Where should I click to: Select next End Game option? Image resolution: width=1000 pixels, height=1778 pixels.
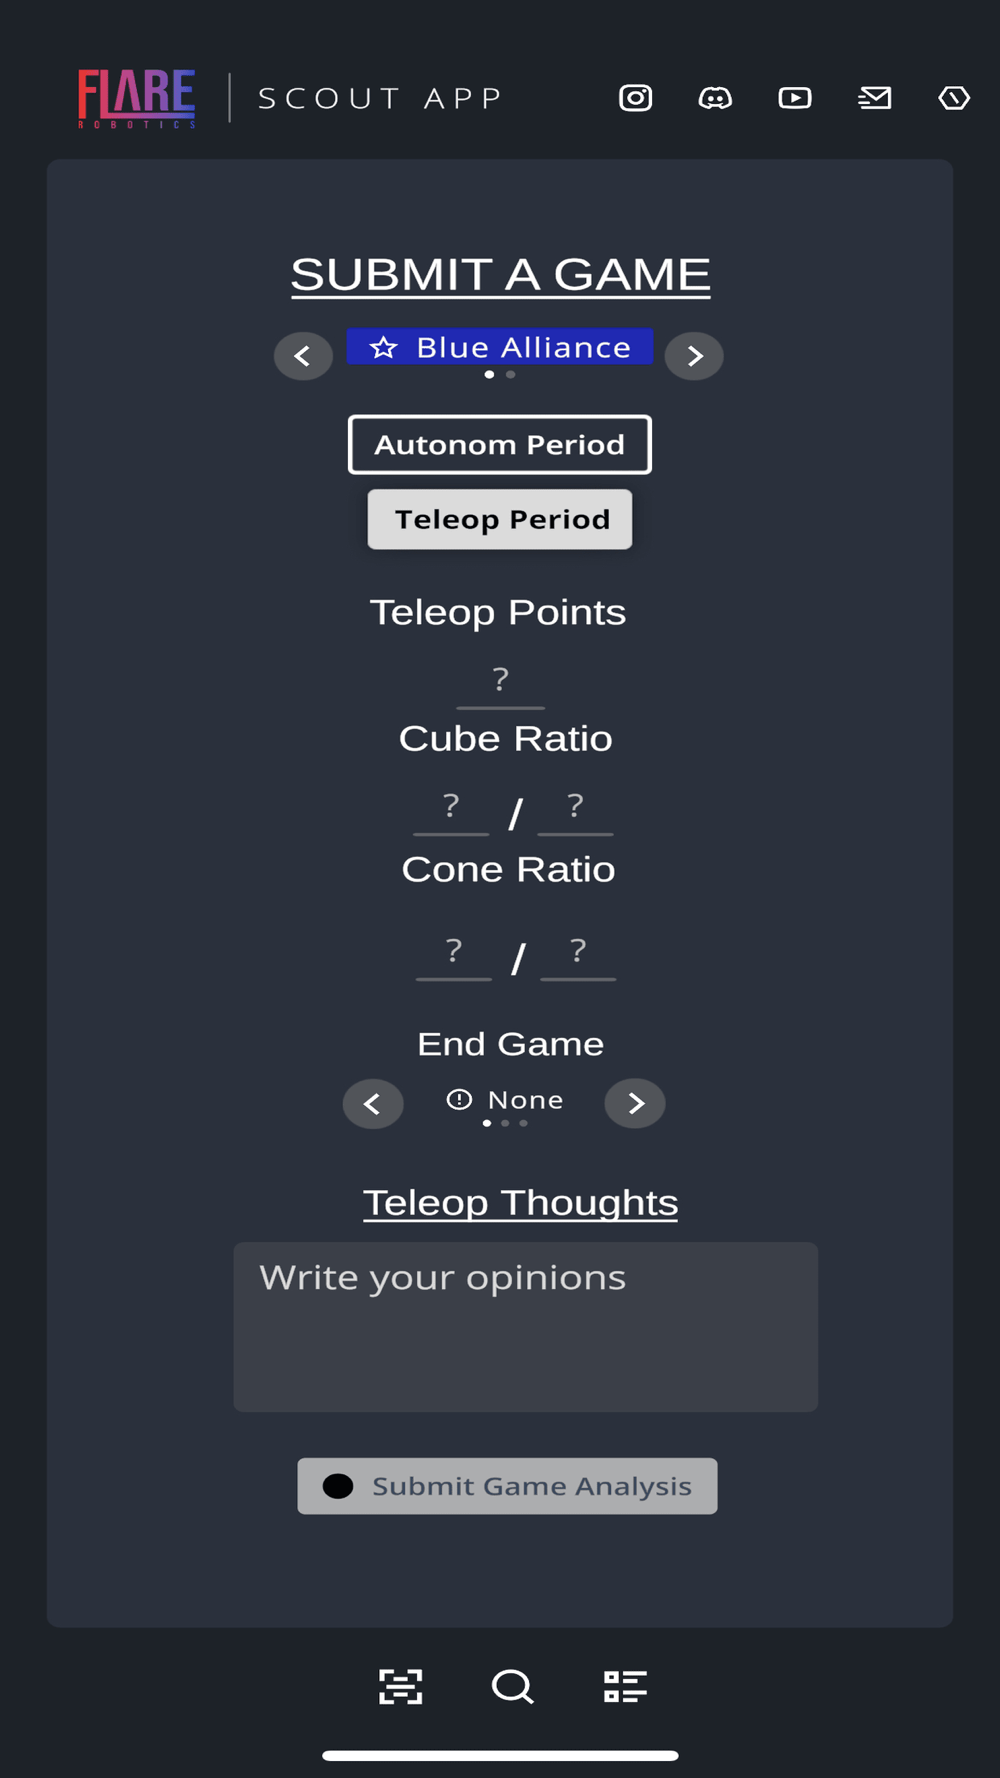click(635, 1103)
